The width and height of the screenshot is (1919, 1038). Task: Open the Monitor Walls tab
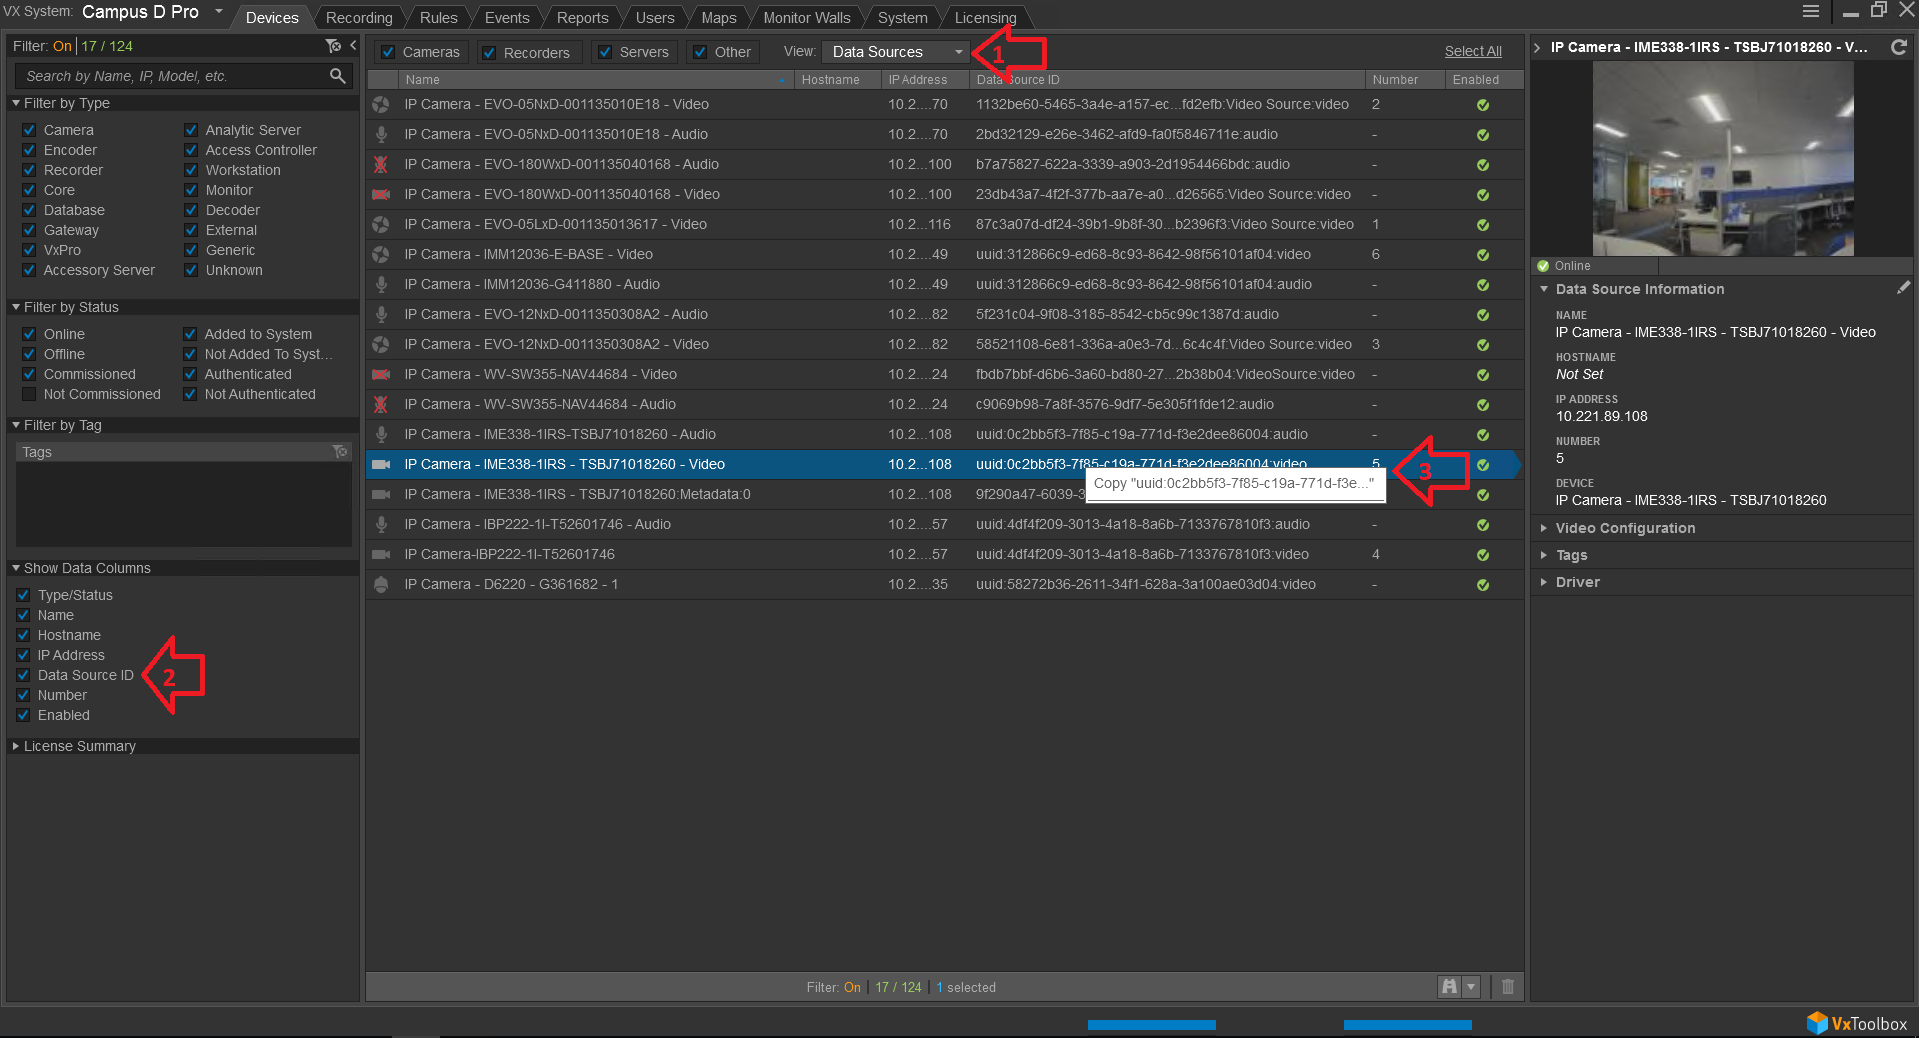[806, 17]
